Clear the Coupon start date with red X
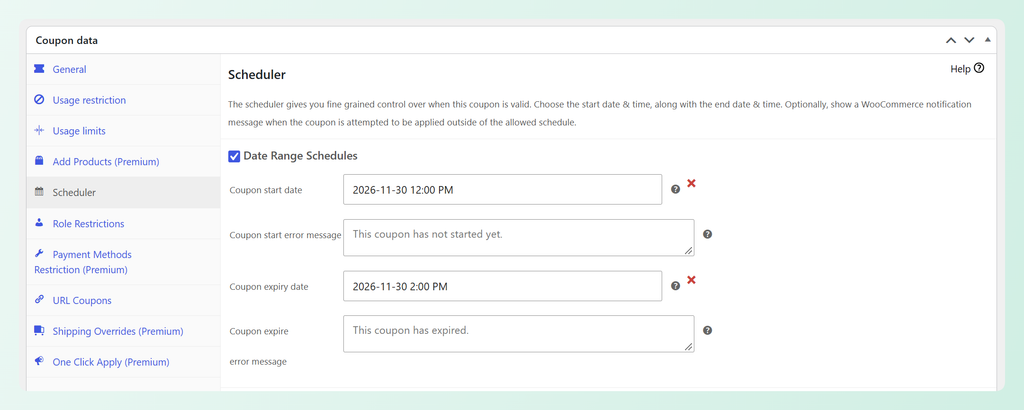This screenshot has height=410, width=1024. point(691,183)
